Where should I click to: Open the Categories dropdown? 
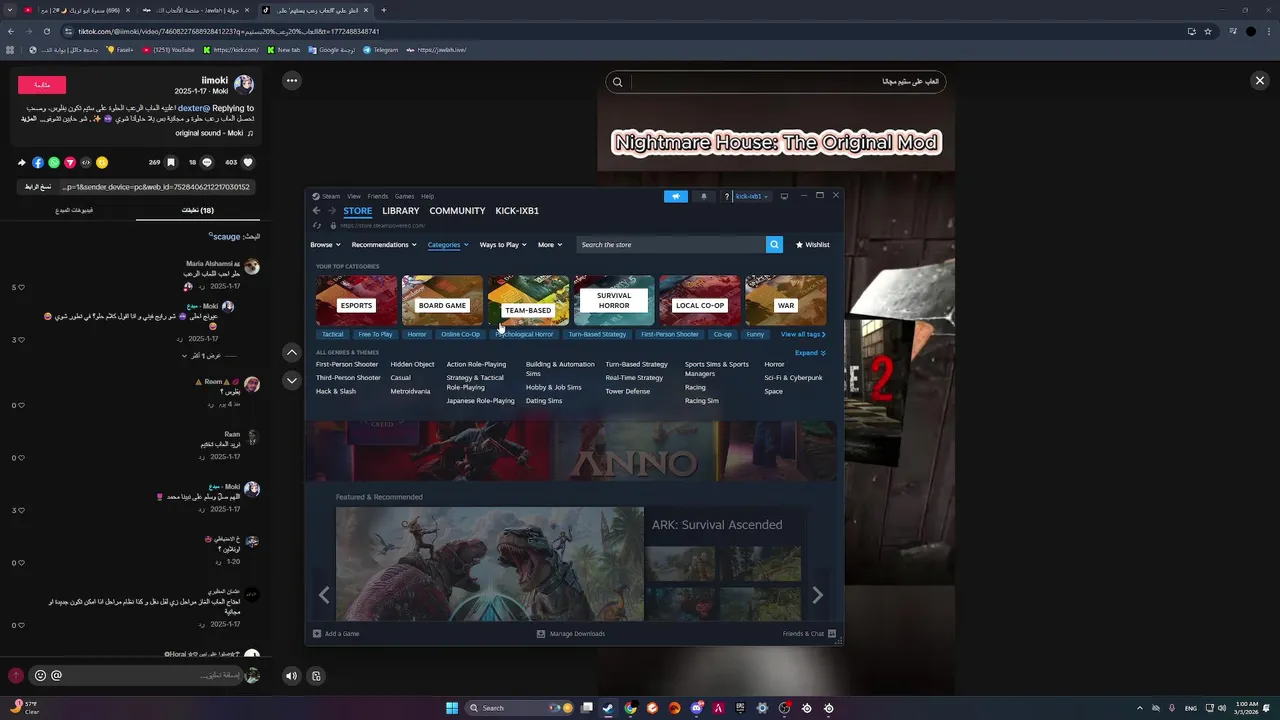(448, 244)
